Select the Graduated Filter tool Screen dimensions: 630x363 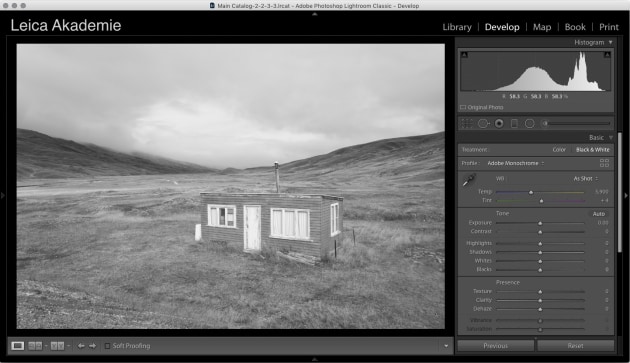coord(514,123)
